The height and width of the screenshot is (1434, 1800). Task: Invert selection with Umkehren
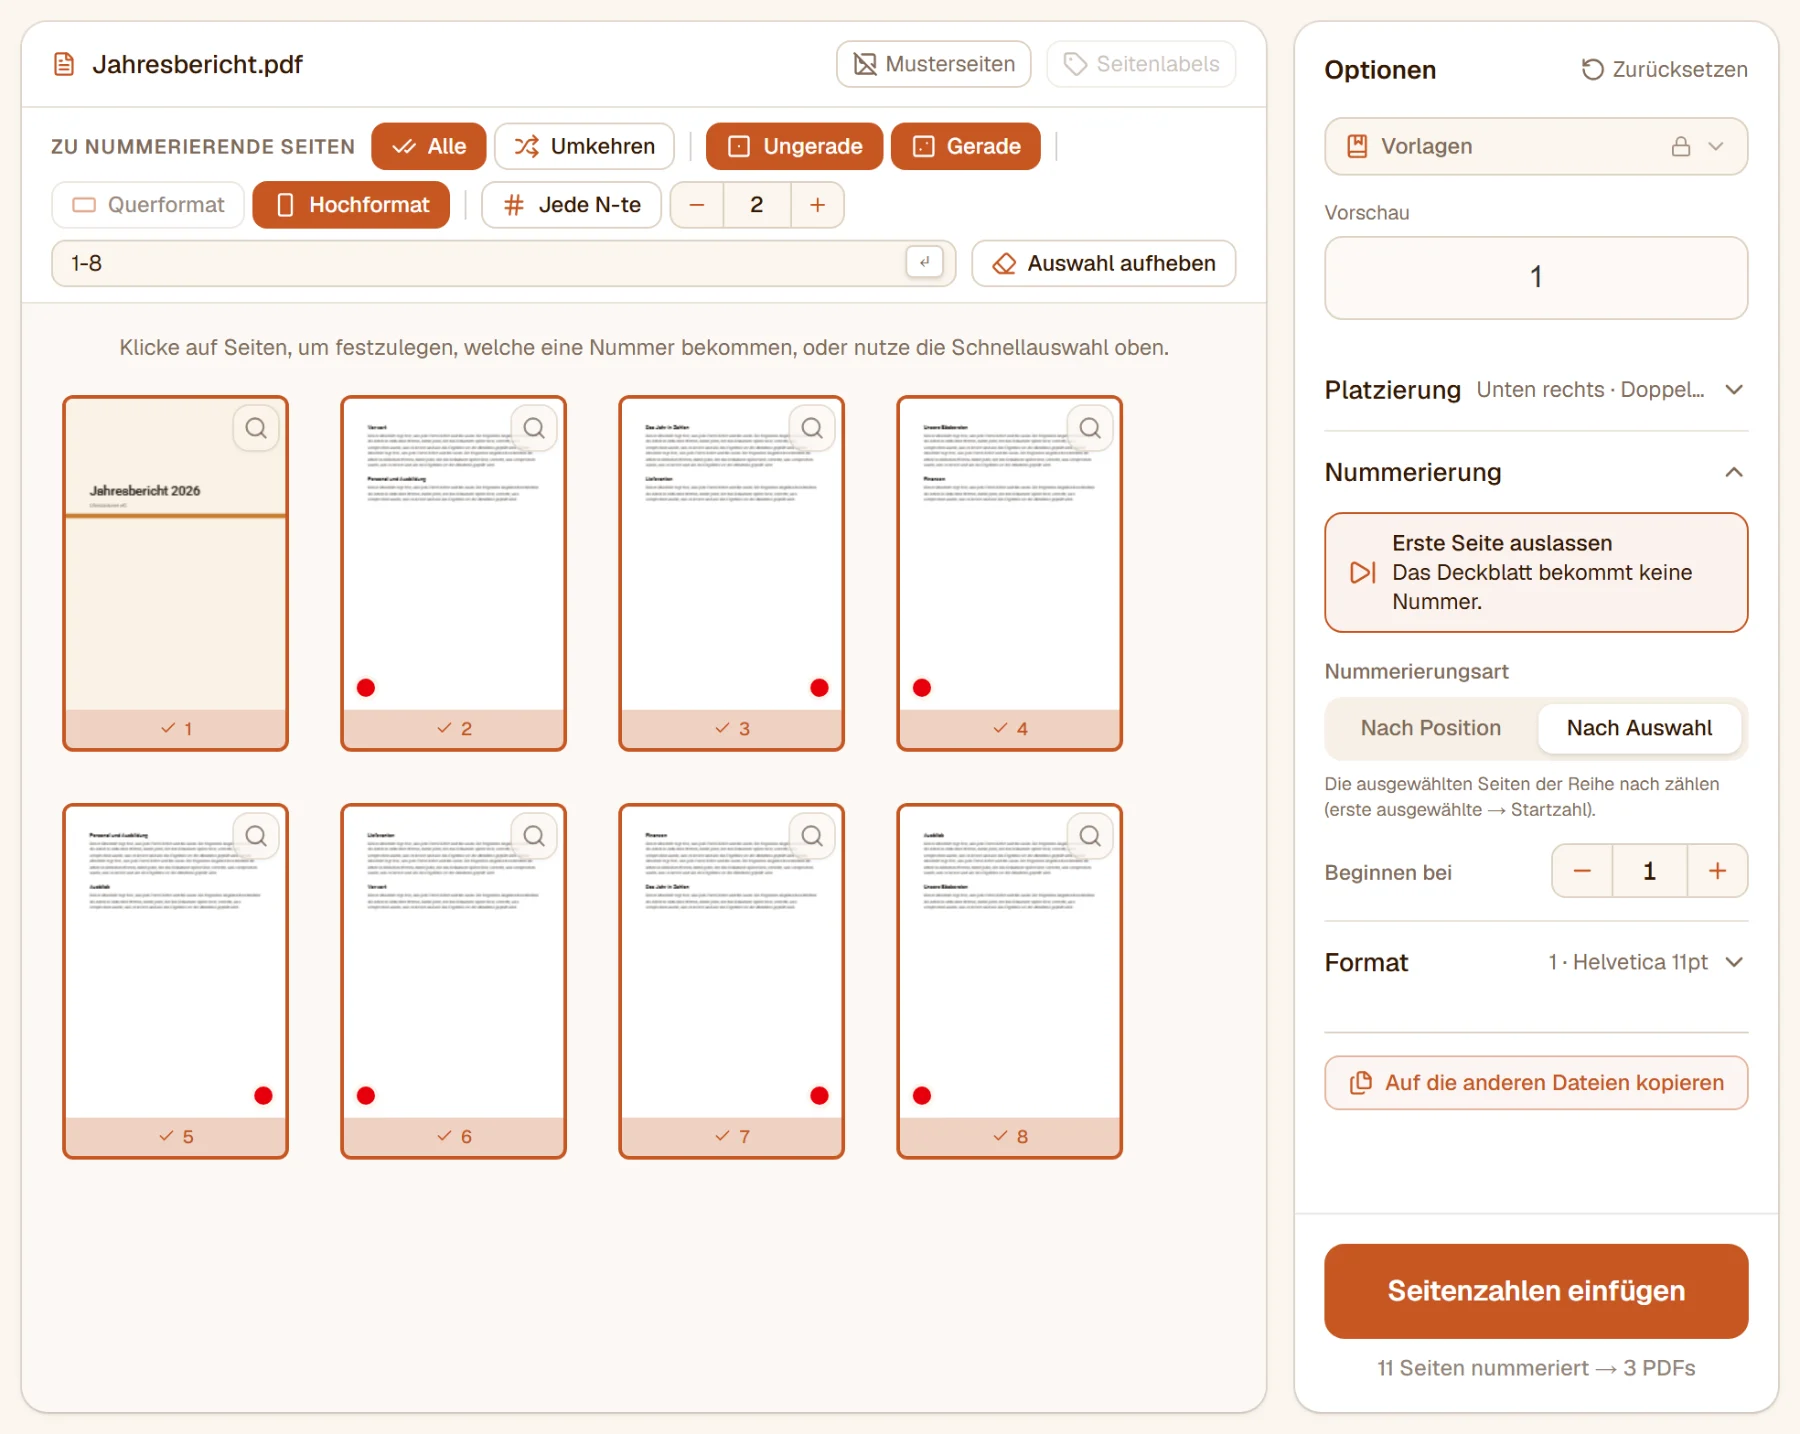coord(584,146)
